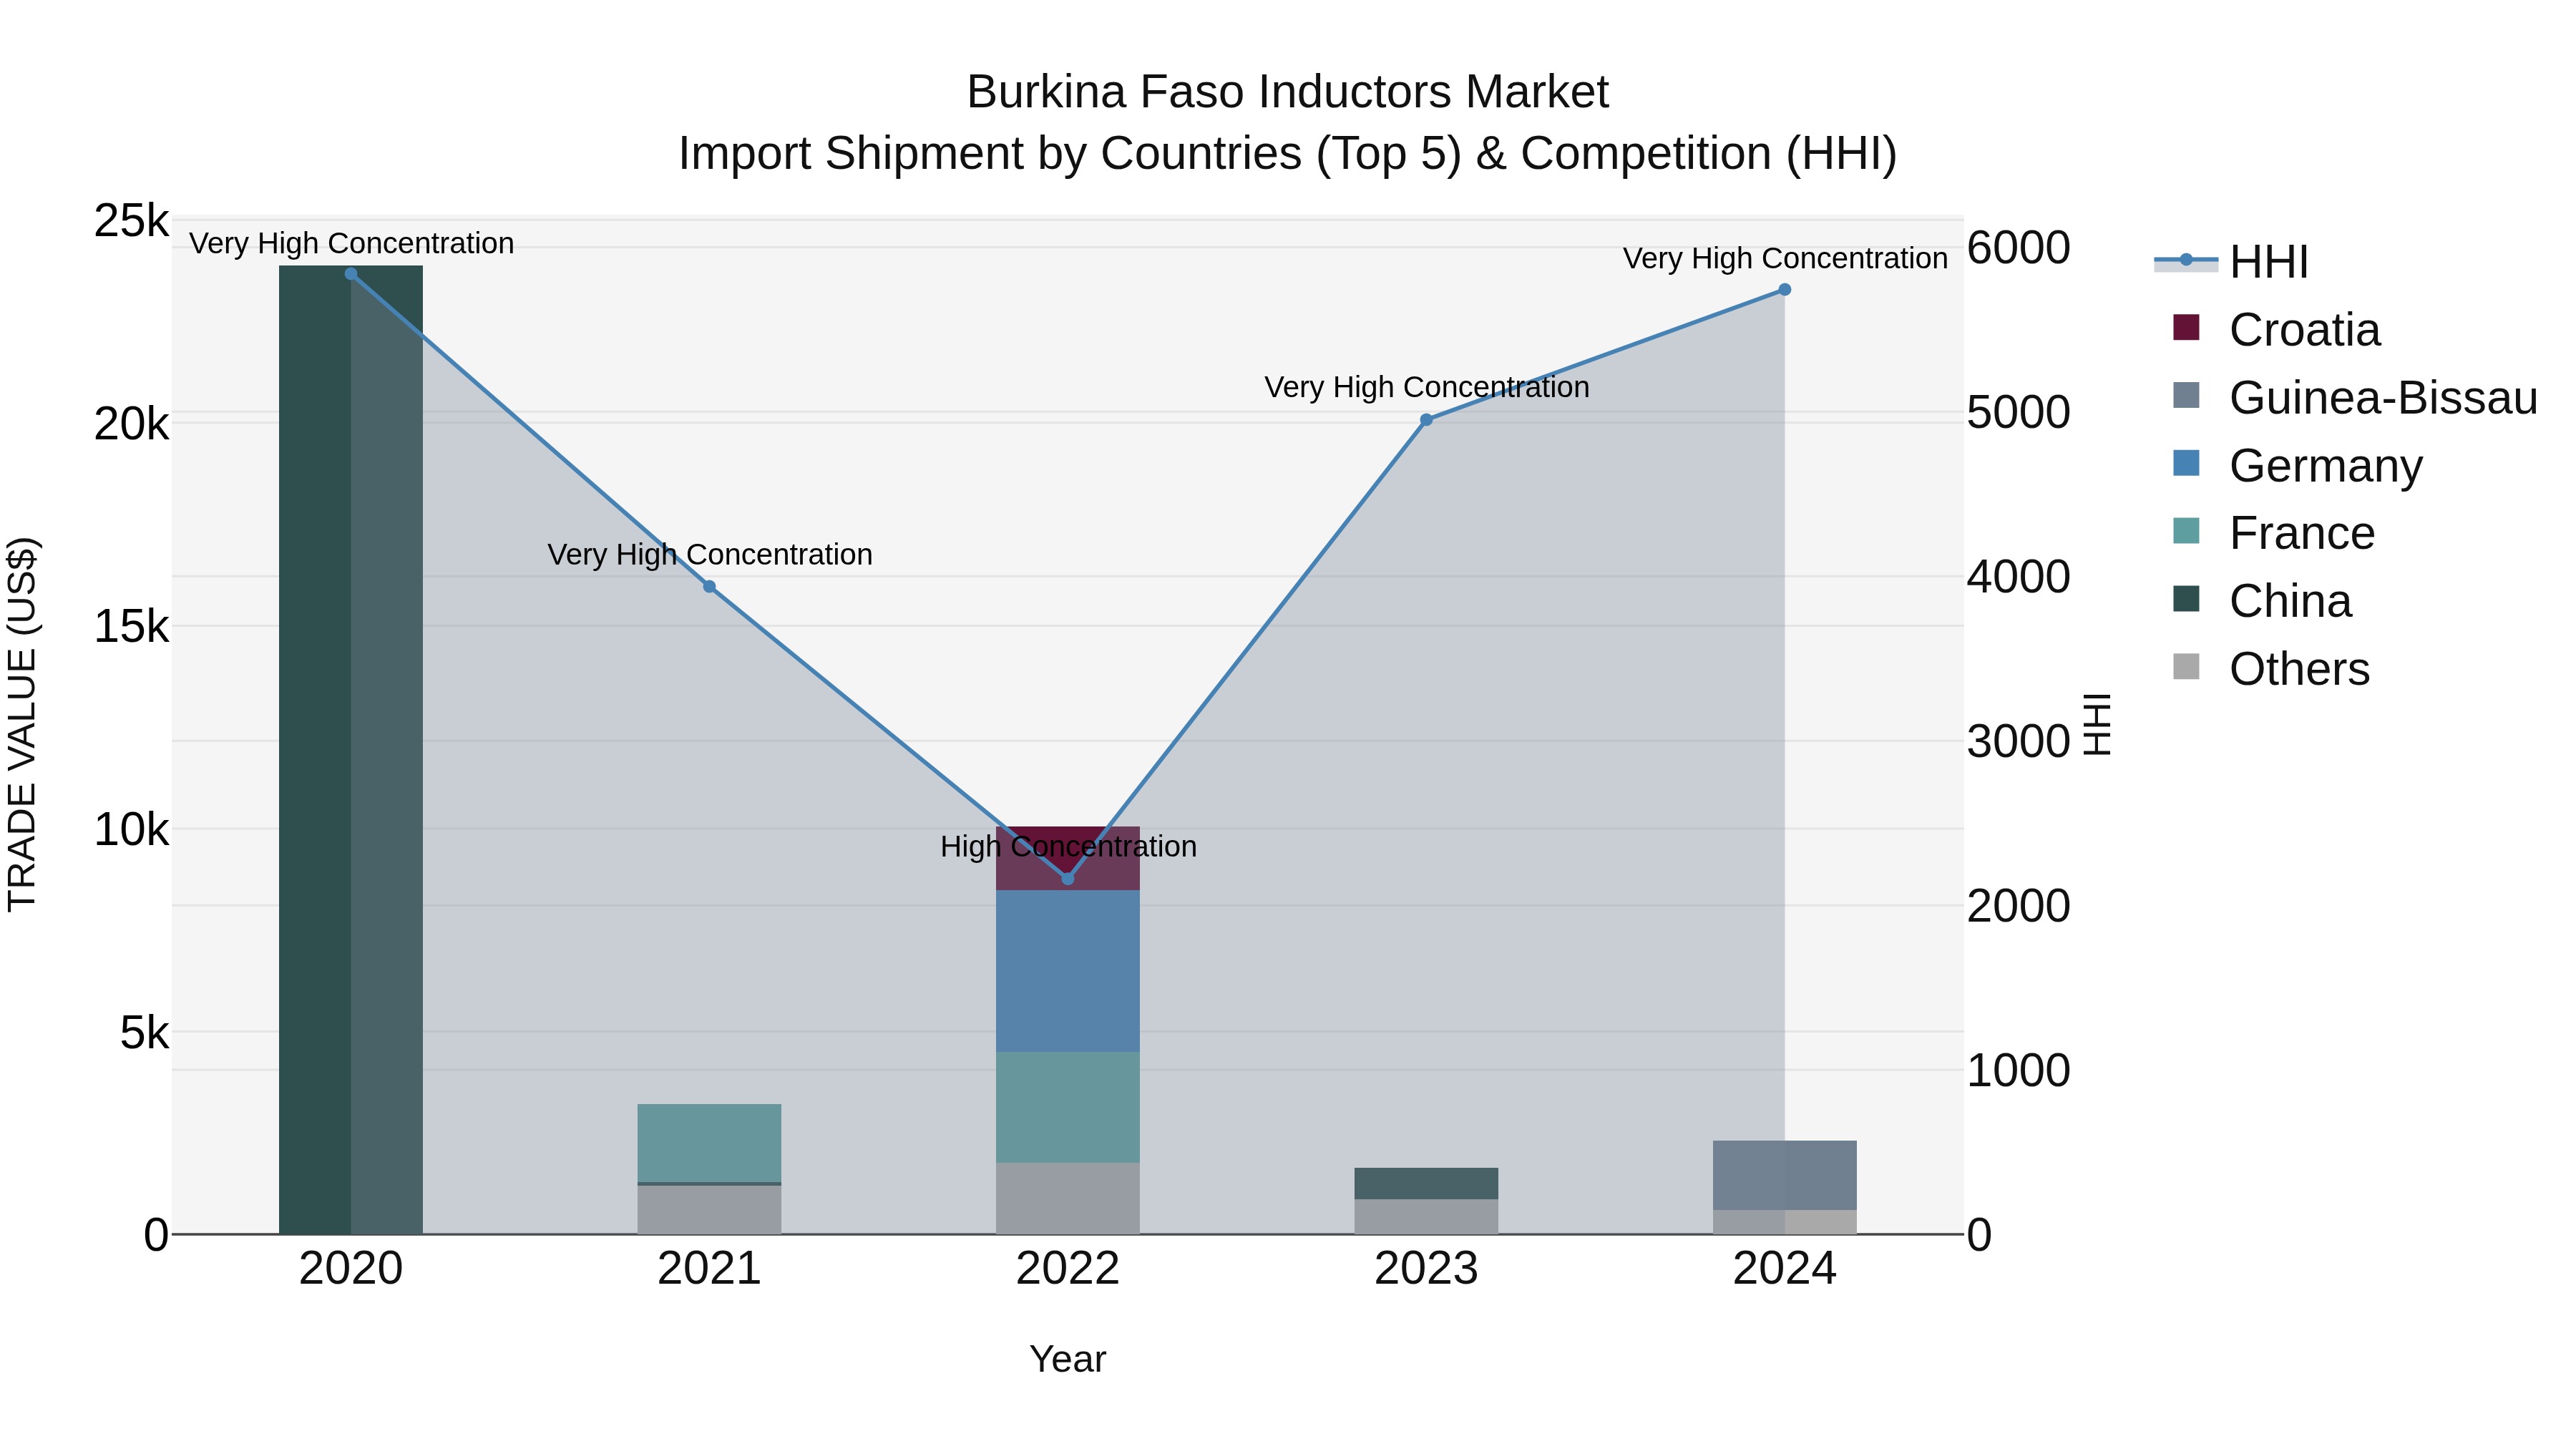2576x1449 pixels.
Task: Click the Germany blue legend swatch
Action: [x=2187, y=463]
